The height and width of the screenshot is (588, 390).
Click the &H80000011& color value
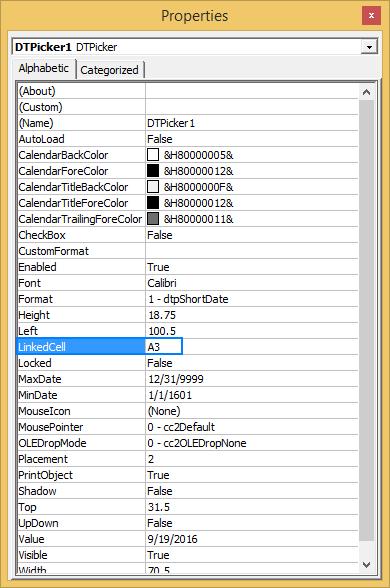tap(198, 219)
